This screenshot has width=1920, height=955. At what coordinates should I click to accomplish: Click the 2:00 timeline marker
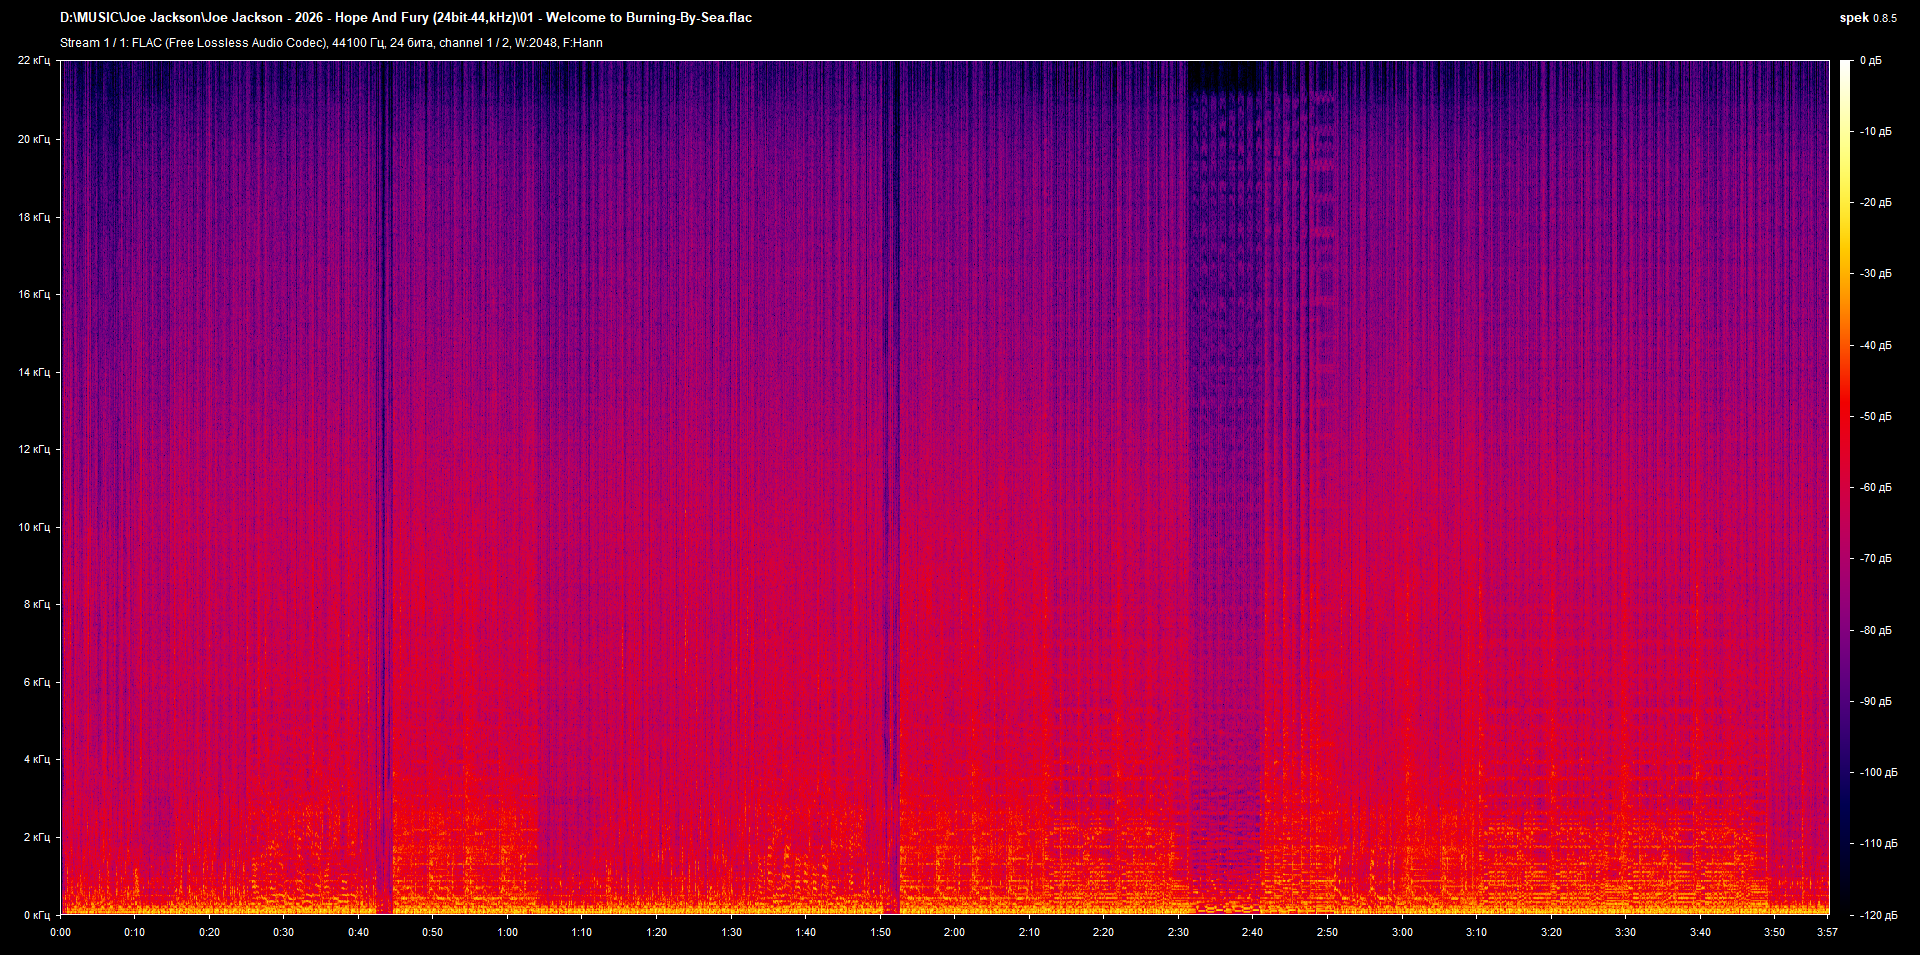[x=955, y=932]
